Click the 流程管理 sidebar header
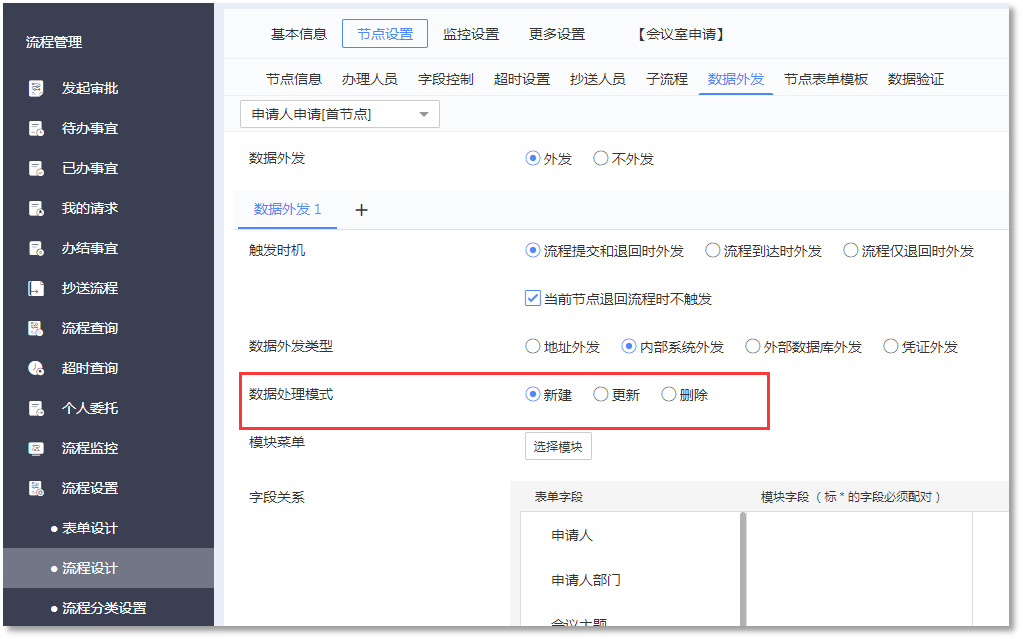 point(54,42)
